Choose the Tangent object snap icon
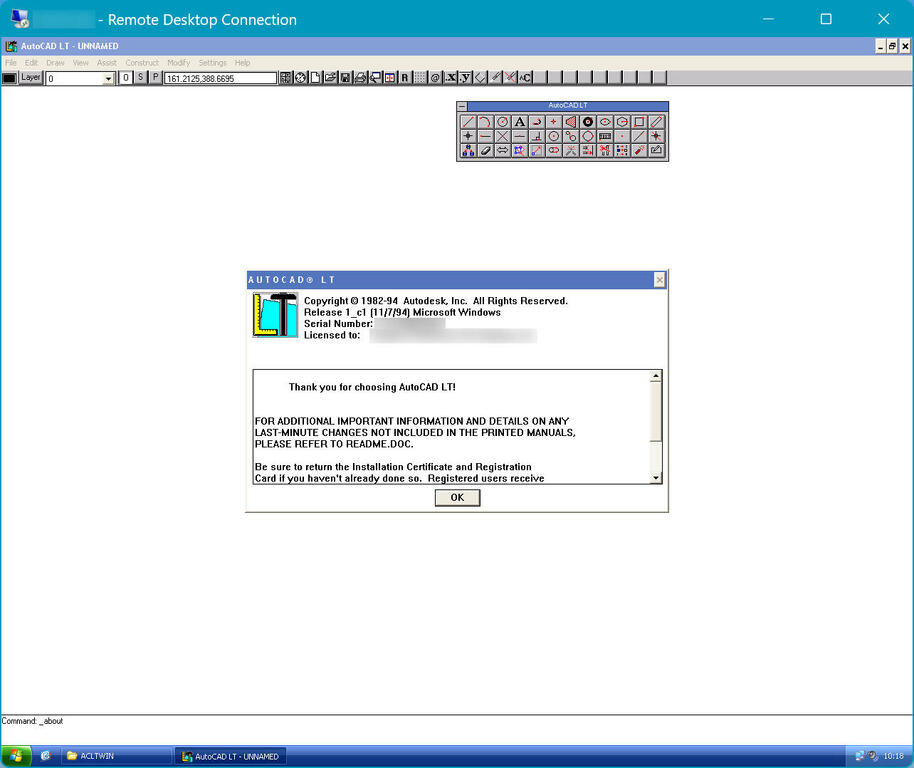Image resolution: width=914 pixels, height=768 pixels. click(x=570, y=136)
